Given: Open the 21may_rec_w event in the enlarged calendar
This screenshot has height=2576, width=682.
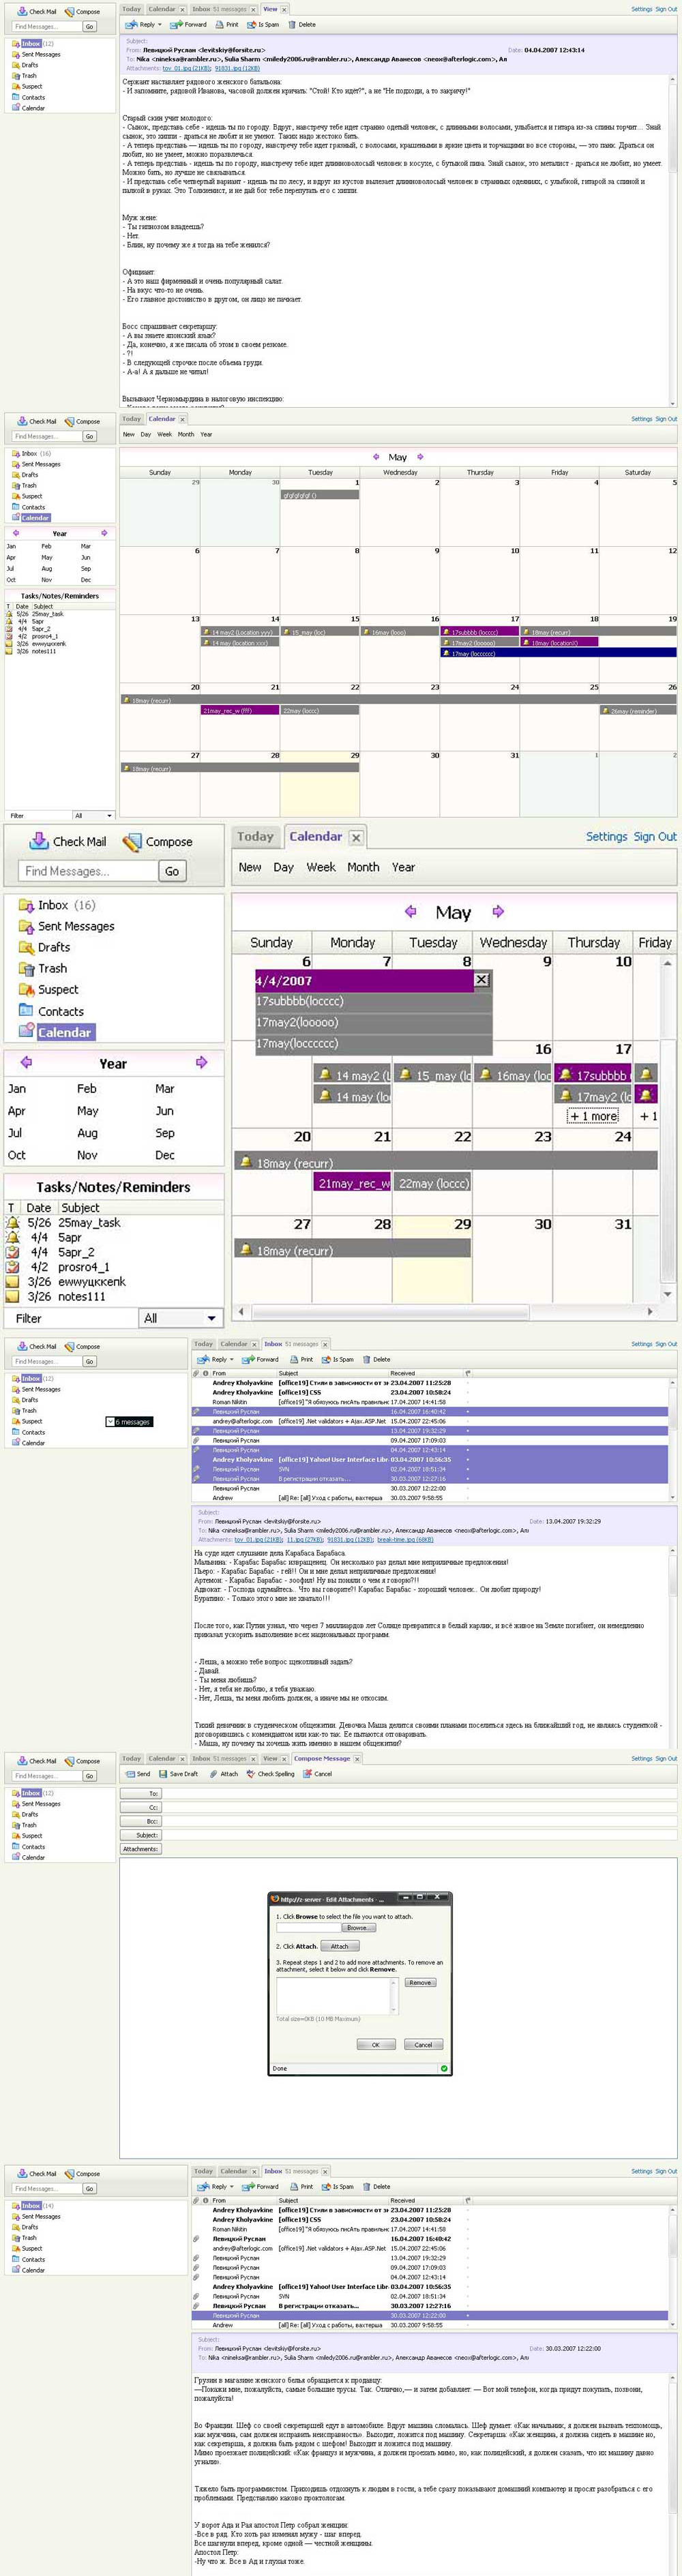Looking at the screenshot, I should tap(352, 1183).
